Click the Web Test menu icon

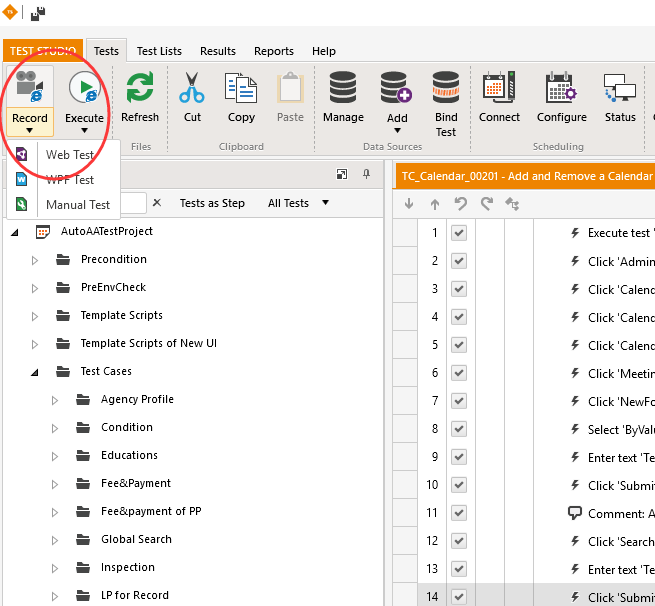[x=21, y=154]
